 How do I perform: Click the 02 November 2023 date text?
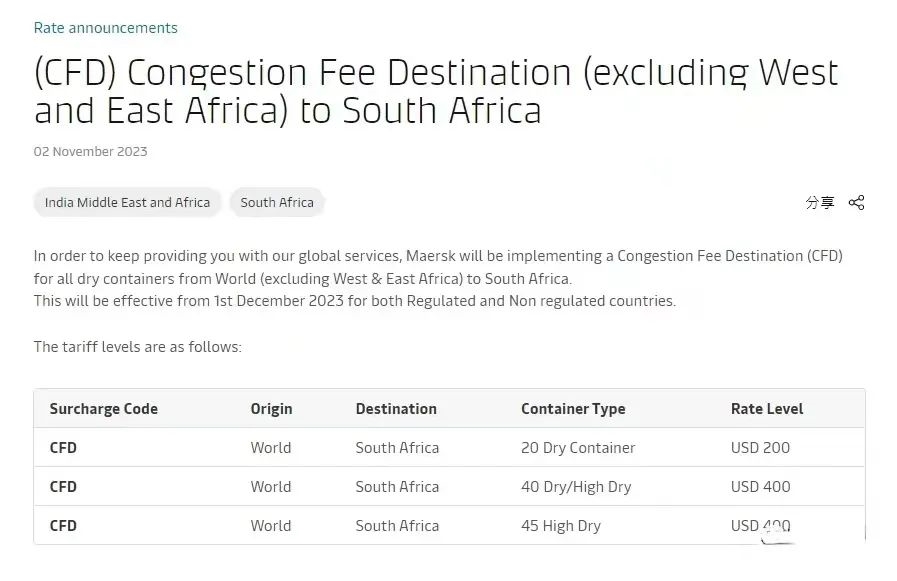click(x=91, y=152)
